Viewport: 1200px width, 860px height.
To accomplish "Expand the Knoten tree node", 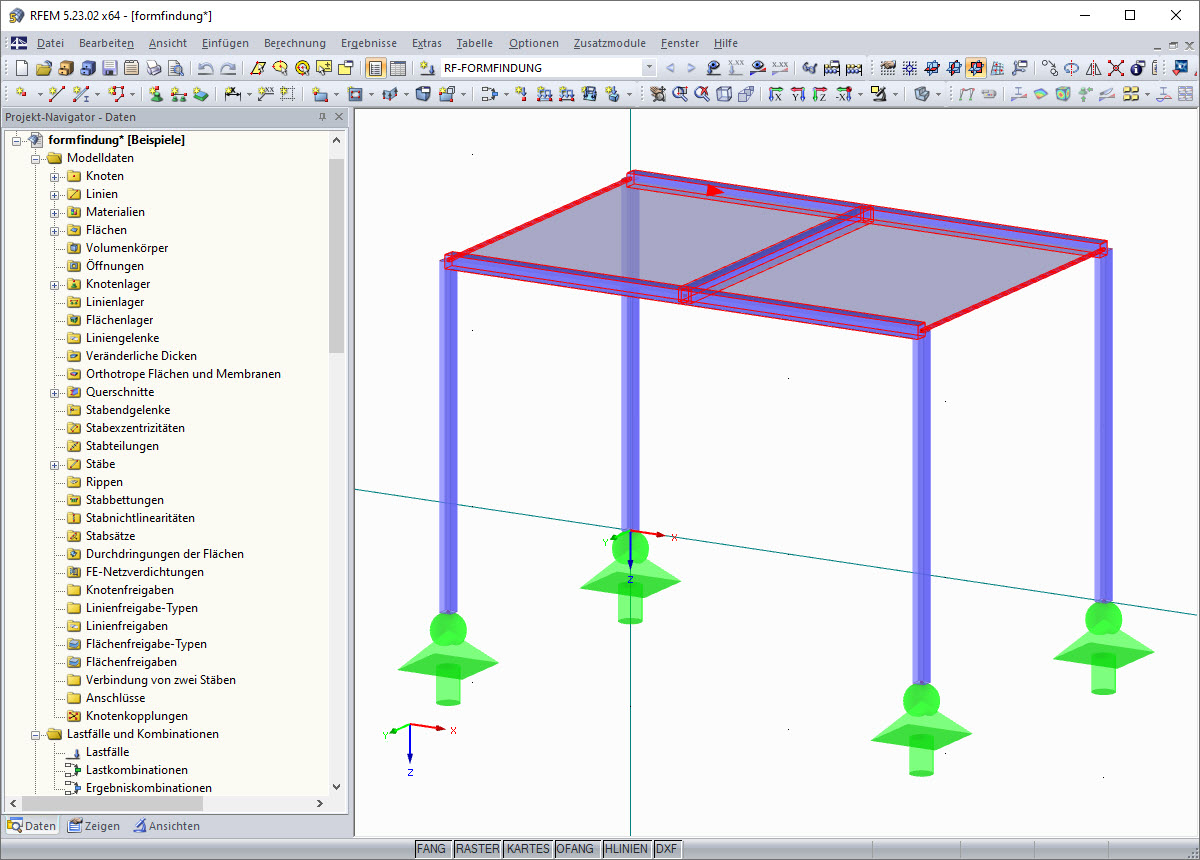I will point(55,176).
